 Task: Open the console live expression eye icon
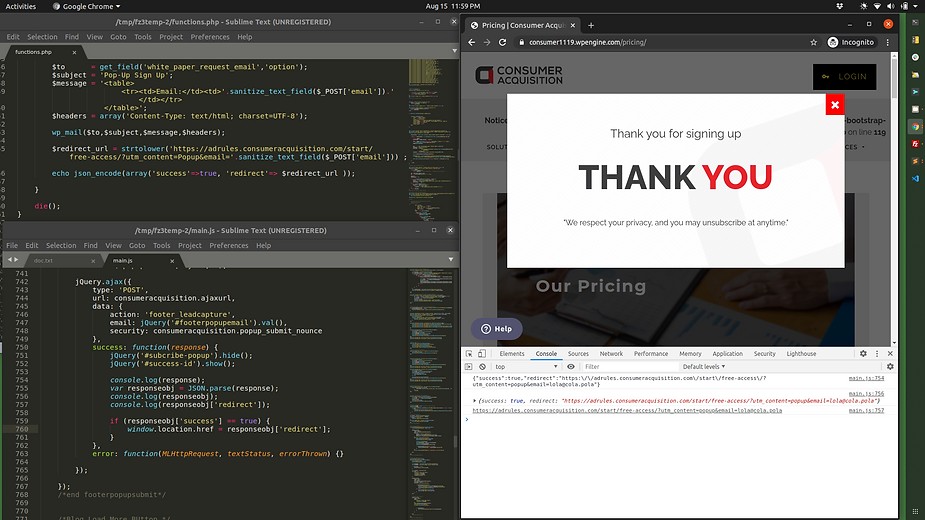tap(570, 367)
